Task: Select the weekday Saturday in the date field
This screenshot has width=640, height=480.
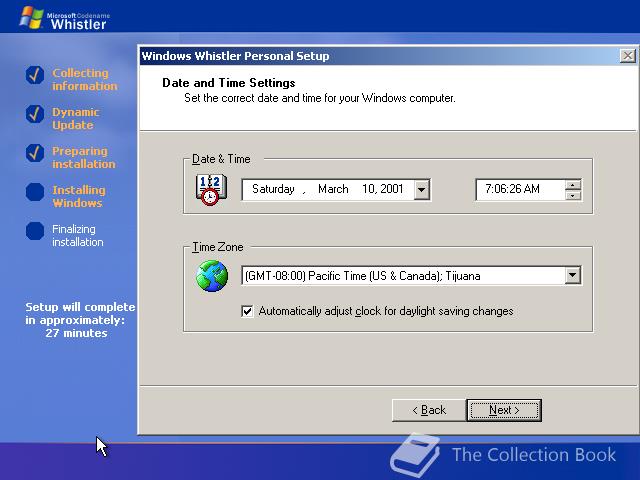Action: pos(273,189)
